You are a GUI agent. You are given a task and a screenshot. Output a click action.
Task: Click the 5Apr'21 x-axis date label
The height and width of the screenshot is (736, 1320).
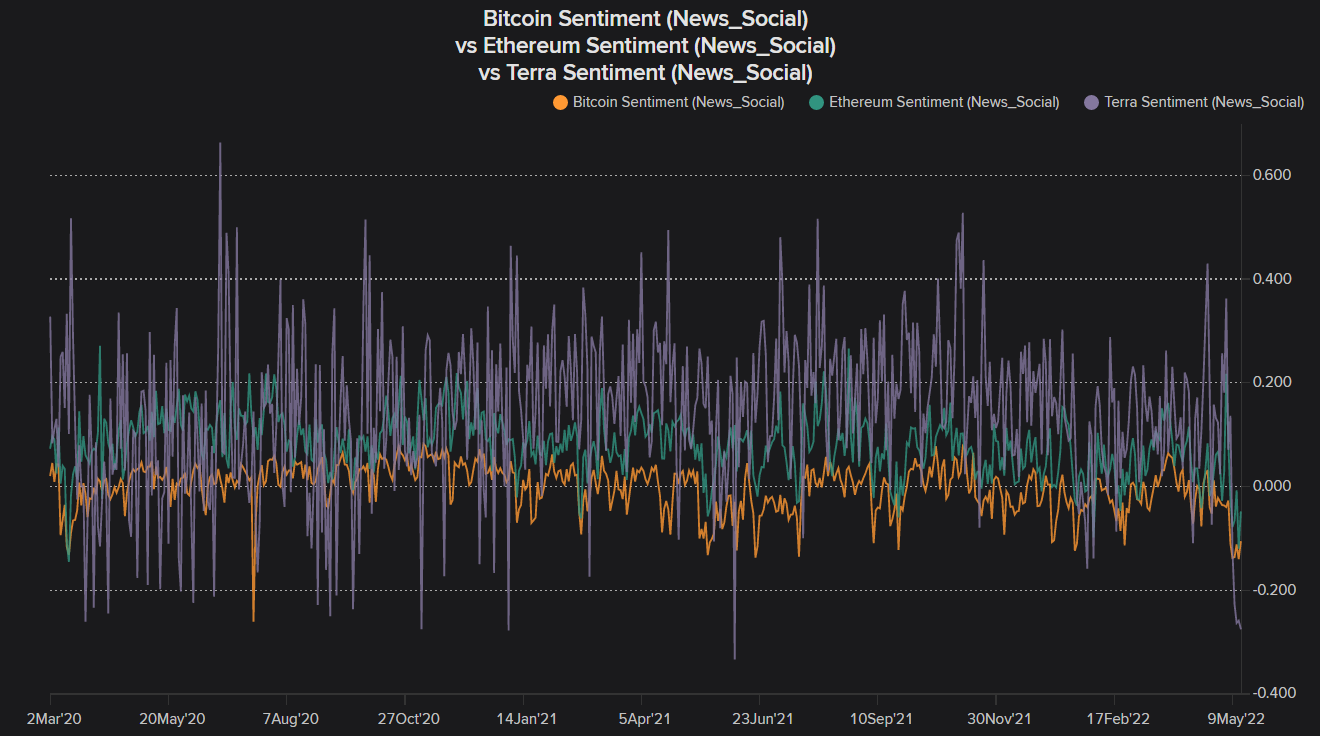coord(644,718)
